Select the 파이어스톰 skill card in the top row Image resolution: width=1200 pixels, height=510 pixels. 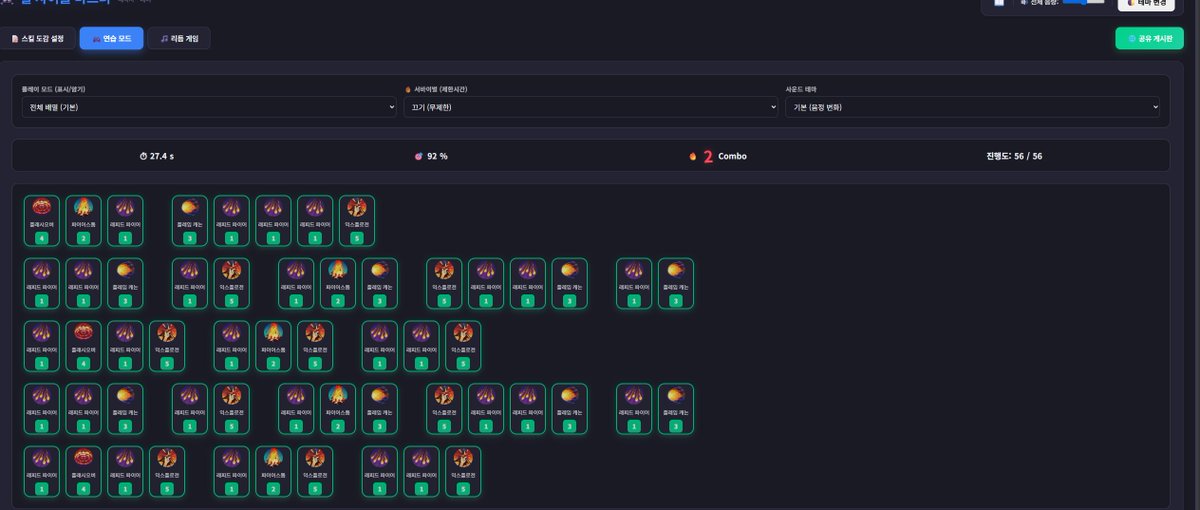tap(84, 221)
